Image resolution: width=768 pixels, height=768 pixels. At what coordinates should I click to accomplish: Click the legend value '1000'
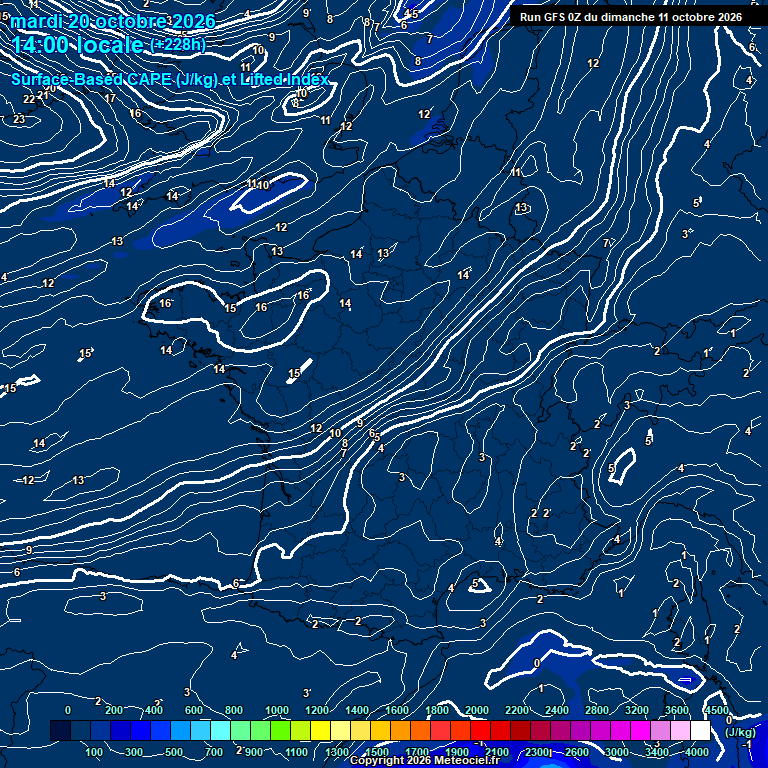(277, 710)
